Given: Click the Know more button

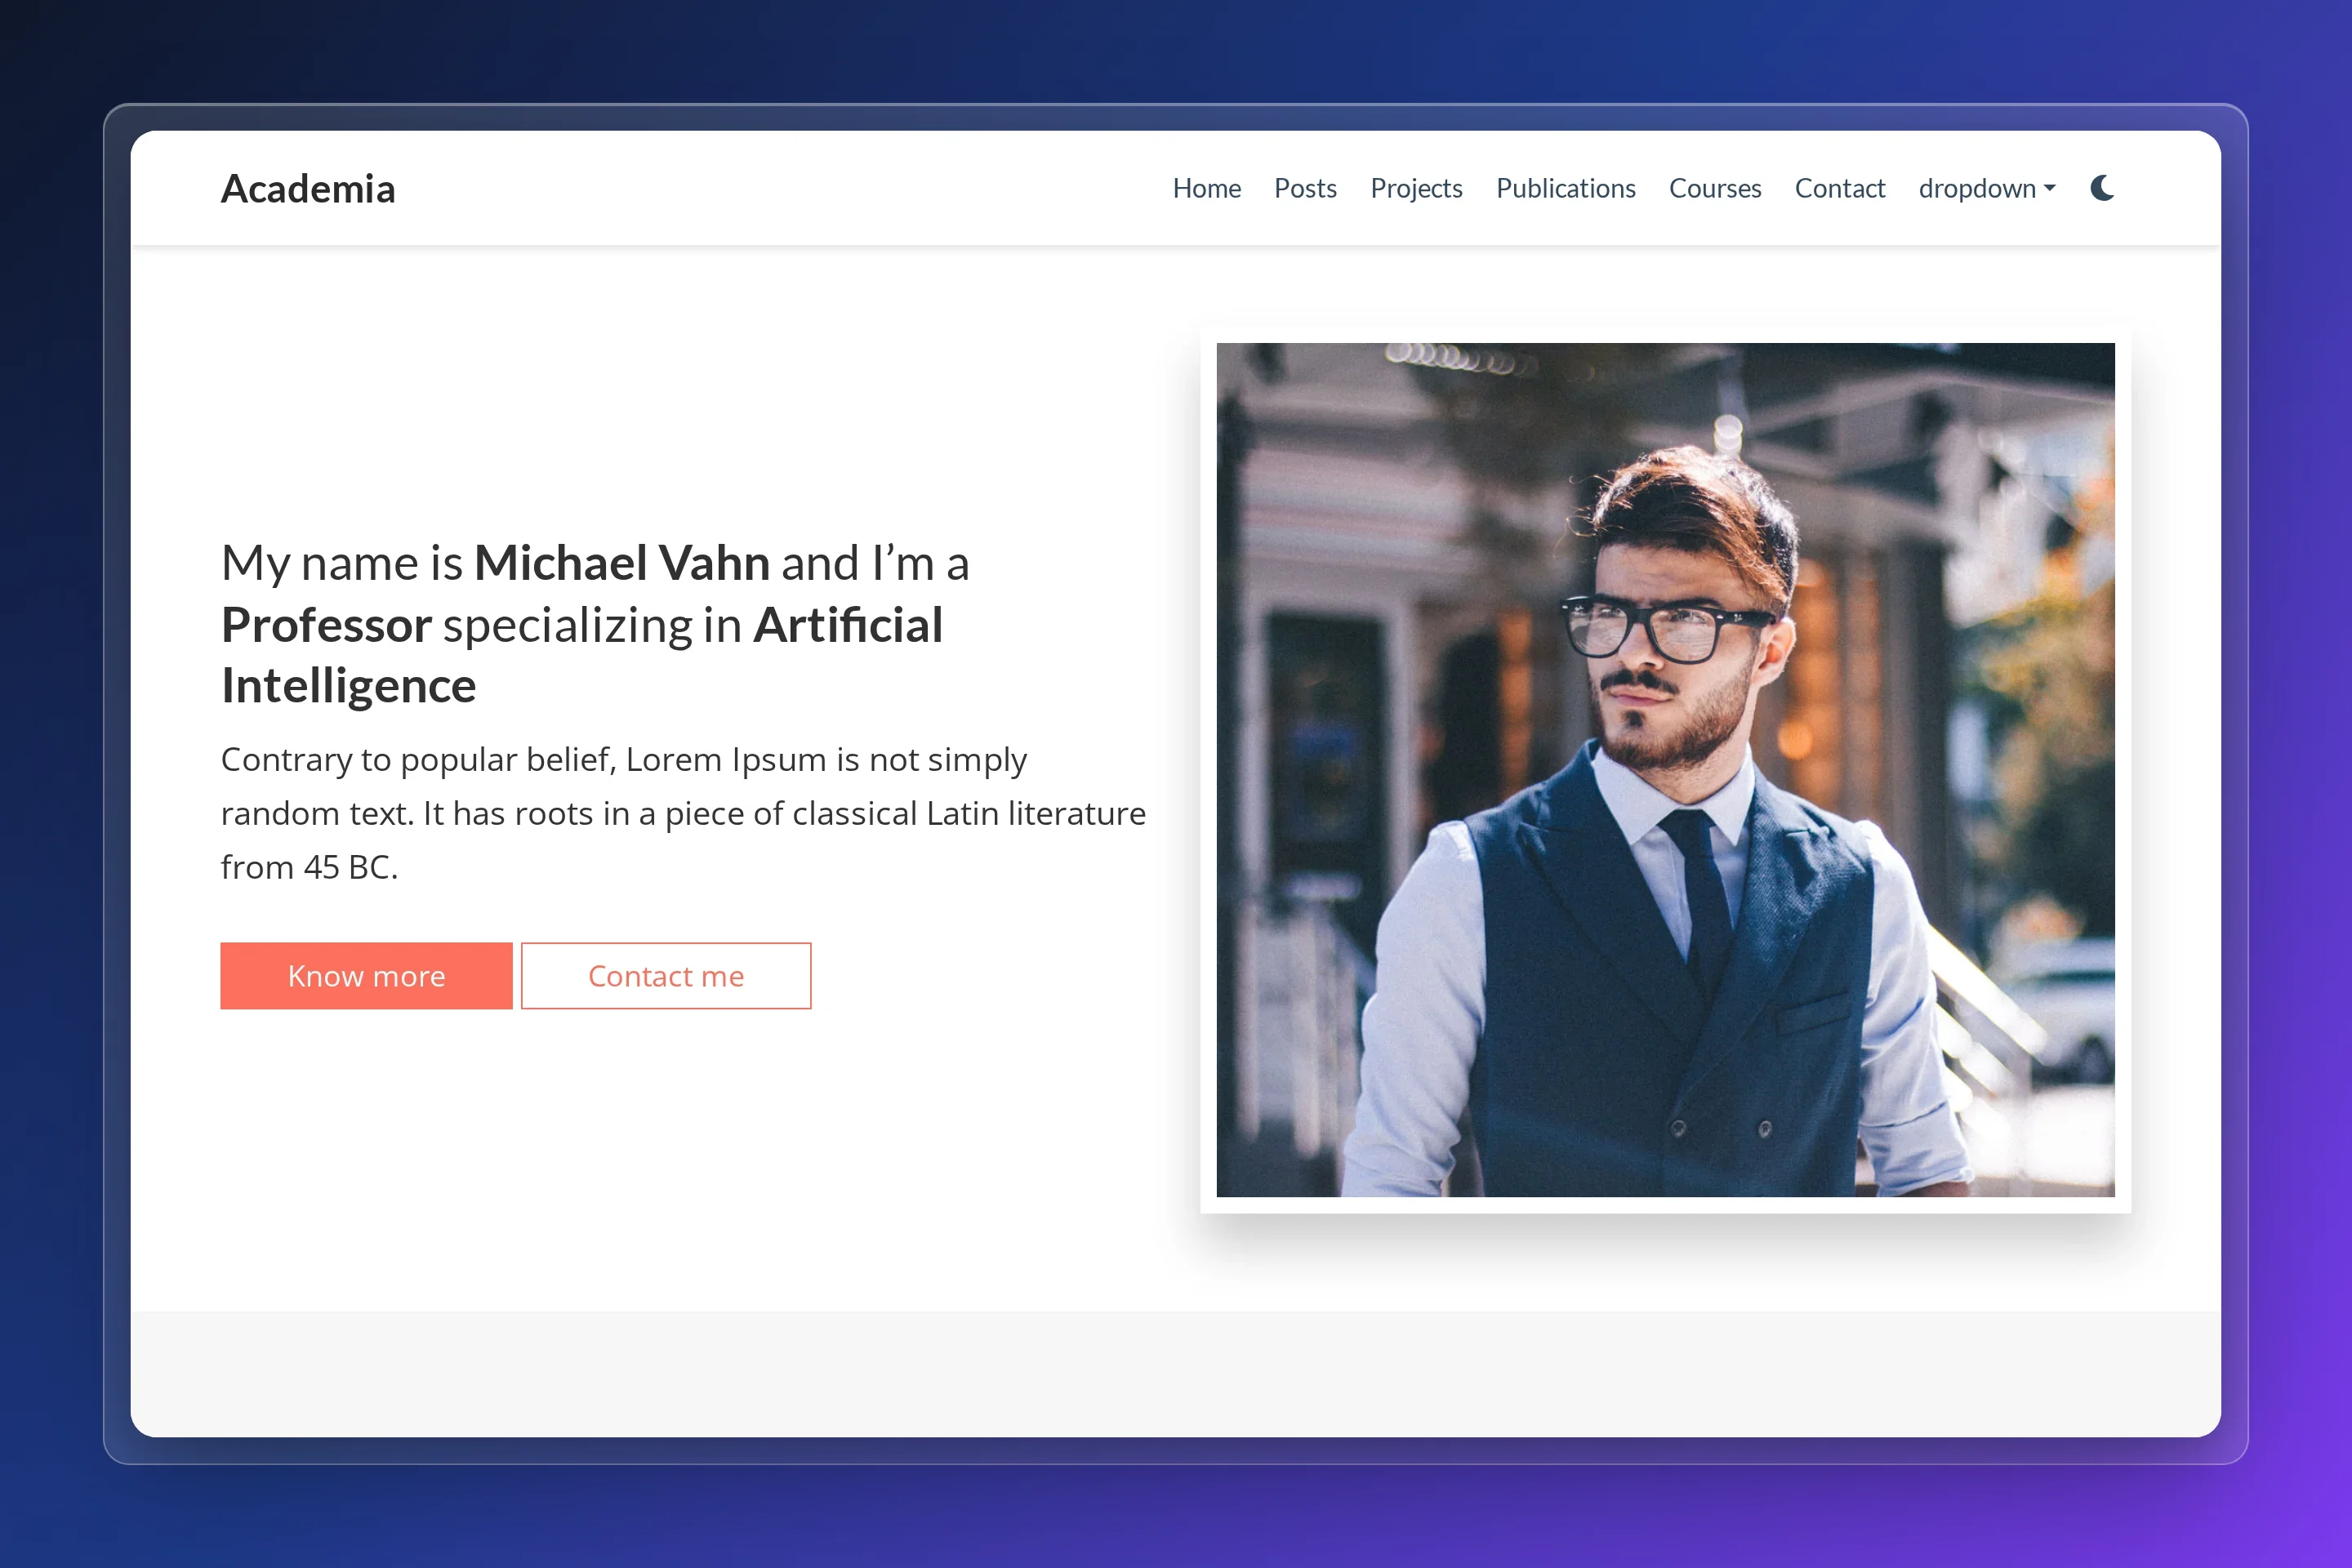Looking at the screenshot, I should pyautogui.click(x=366, y=975).
